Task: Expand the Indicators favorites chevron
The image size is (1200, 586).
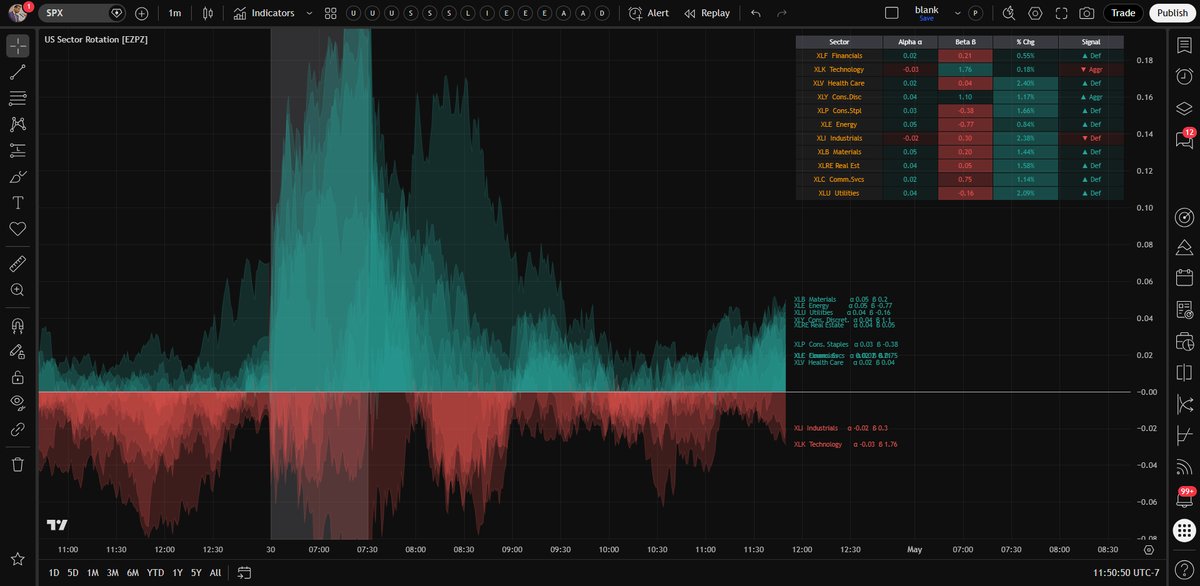Action: pos(309,13)
